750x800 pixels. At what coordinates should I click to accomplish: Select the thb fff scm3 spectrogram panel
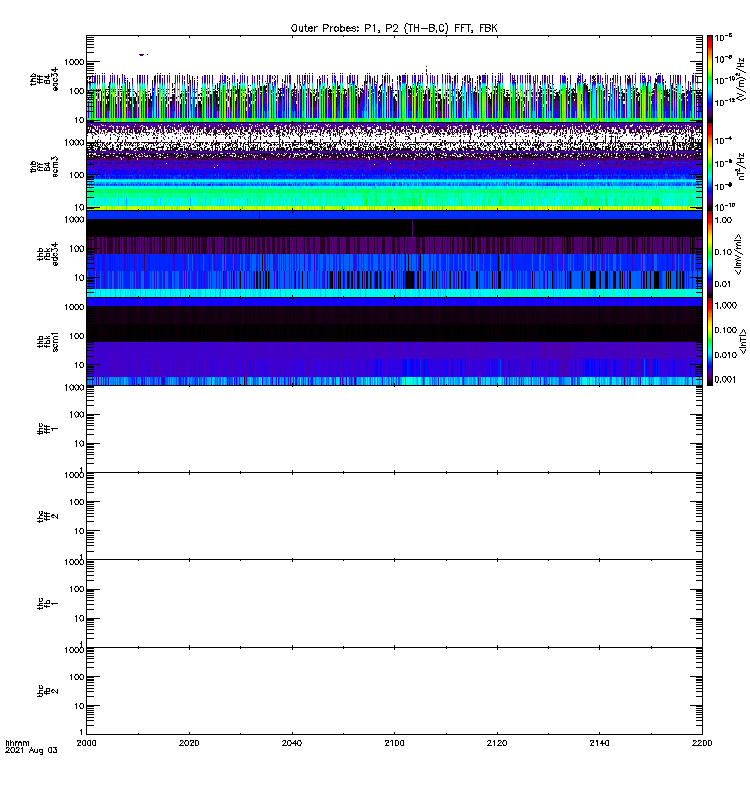pyautogui.click(x=394, y=166)
